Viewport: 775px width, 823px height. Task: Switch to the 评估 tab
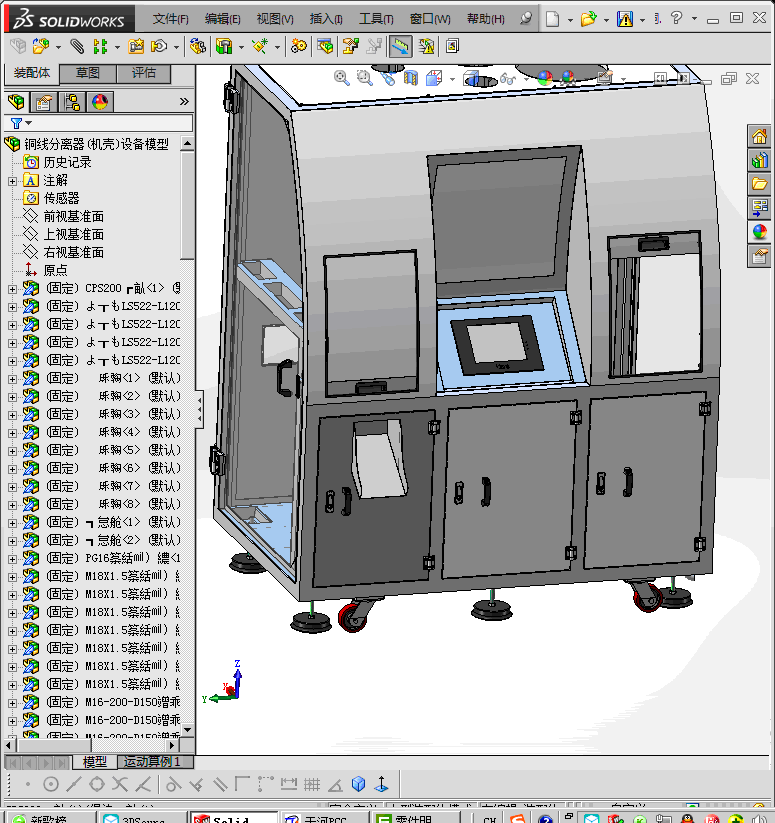tap(143, 73)
